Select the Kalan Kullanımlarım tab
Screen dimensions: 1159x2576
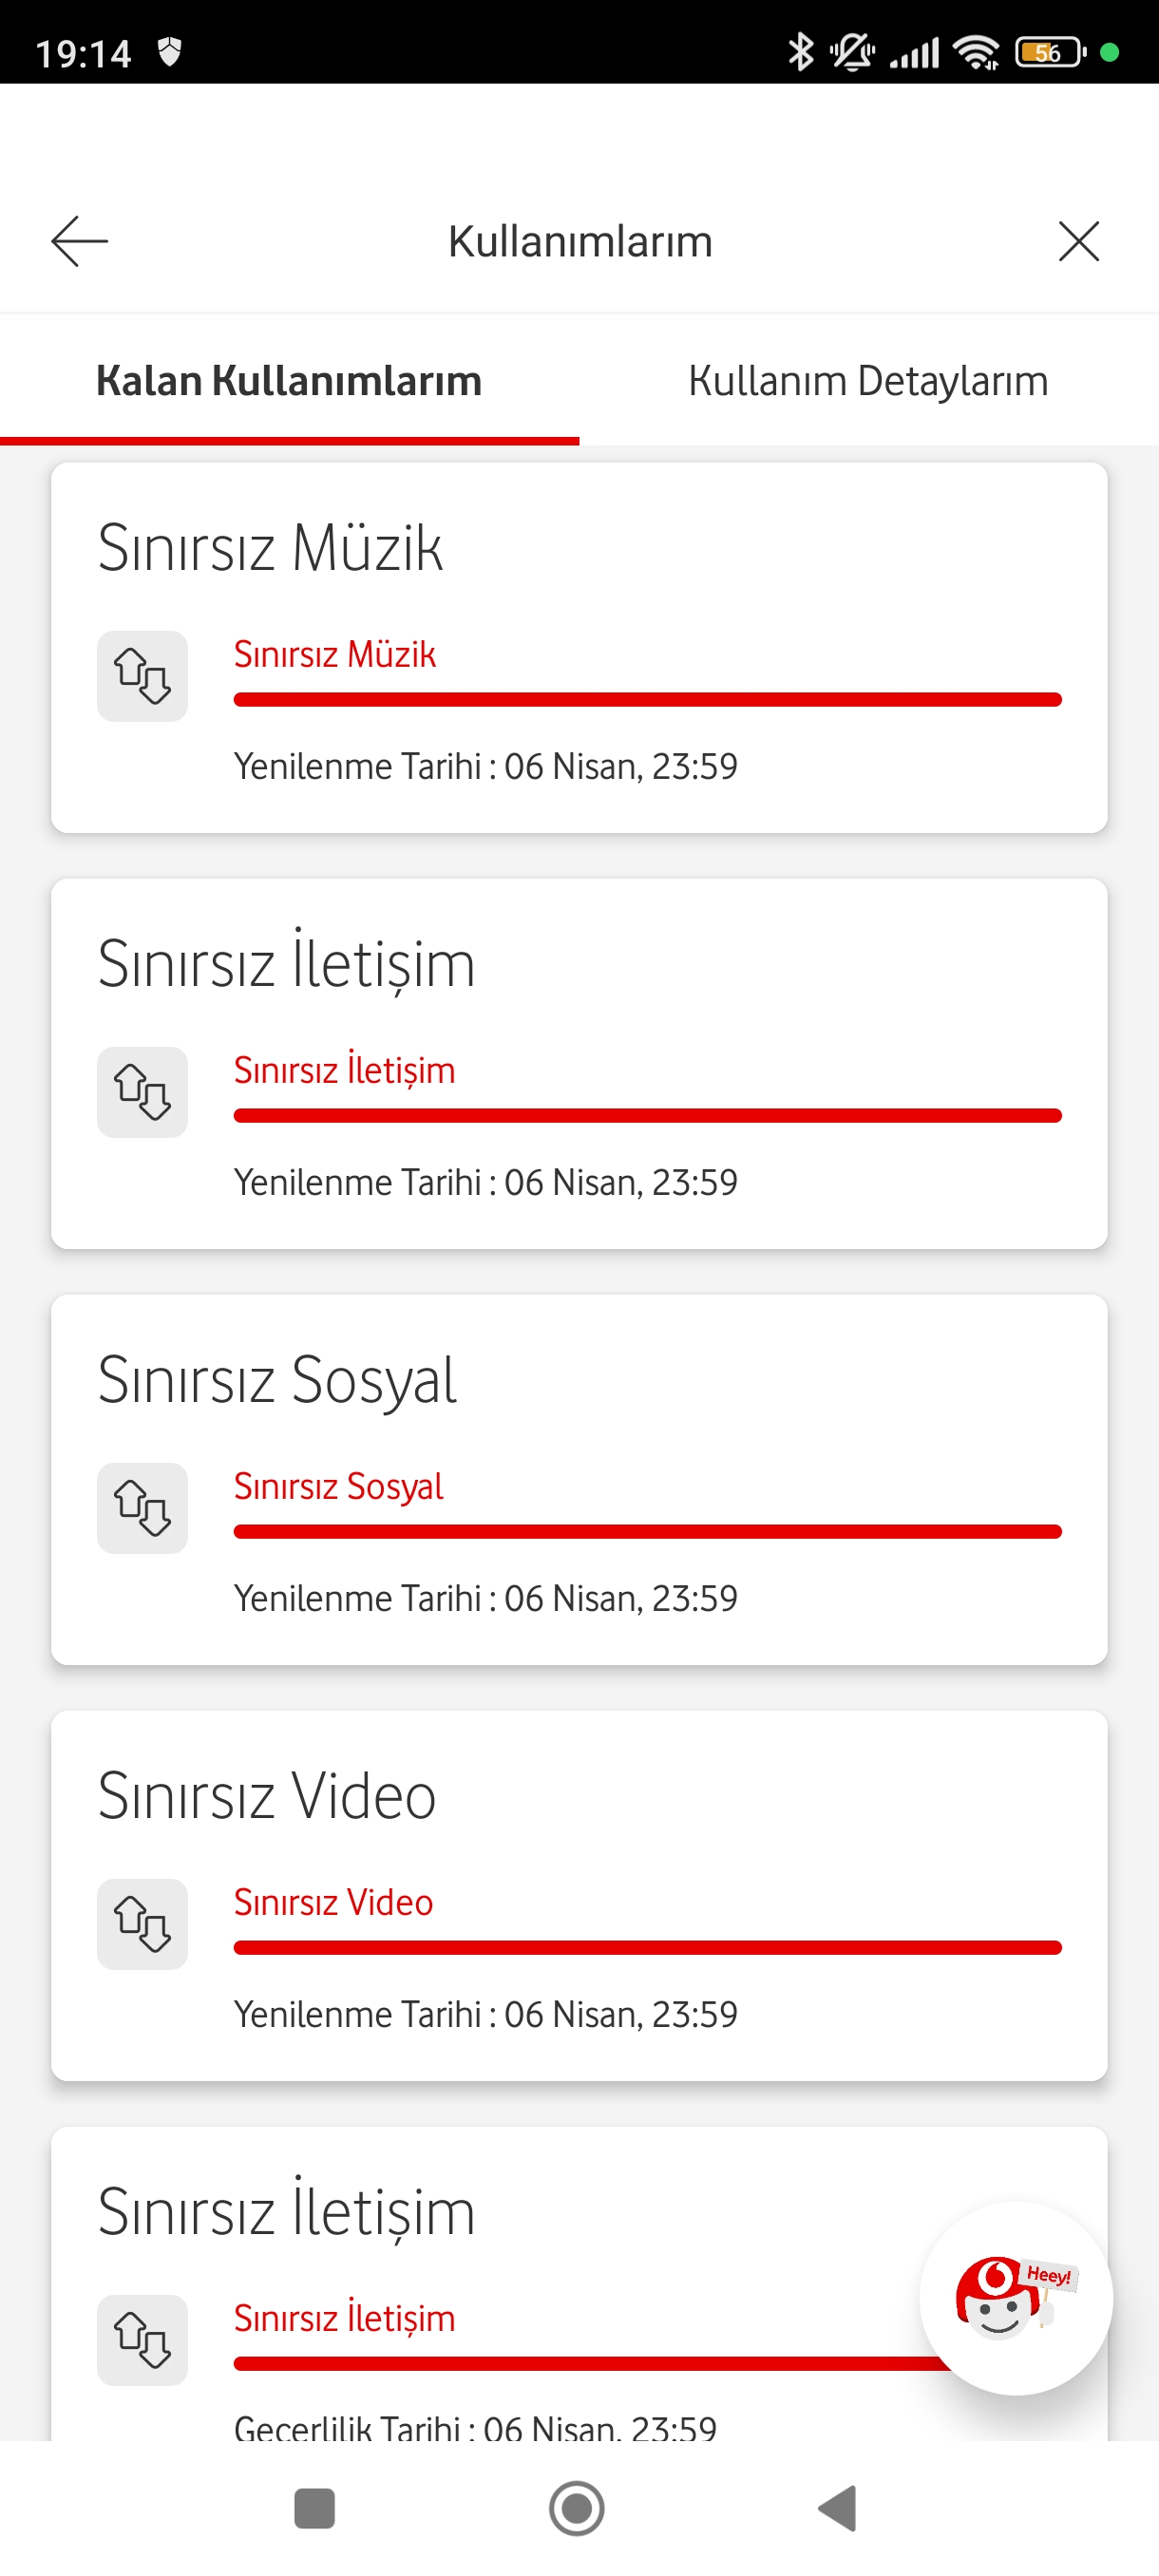tap(289, 381)
